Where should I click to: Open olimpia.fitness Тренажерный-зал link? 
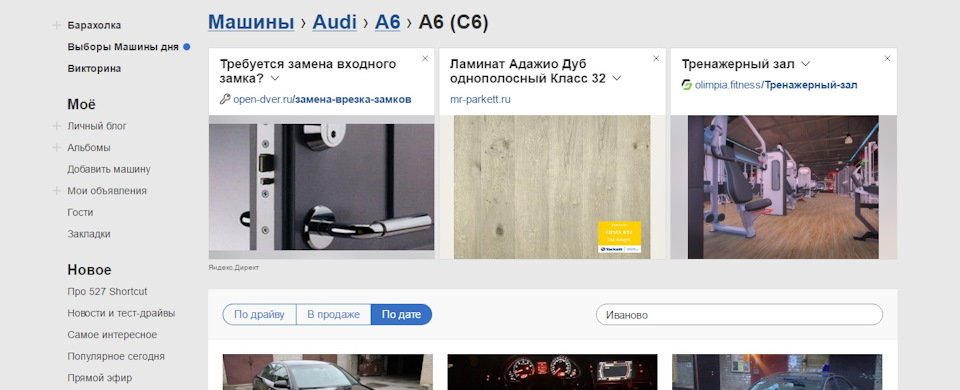point(776,85)
